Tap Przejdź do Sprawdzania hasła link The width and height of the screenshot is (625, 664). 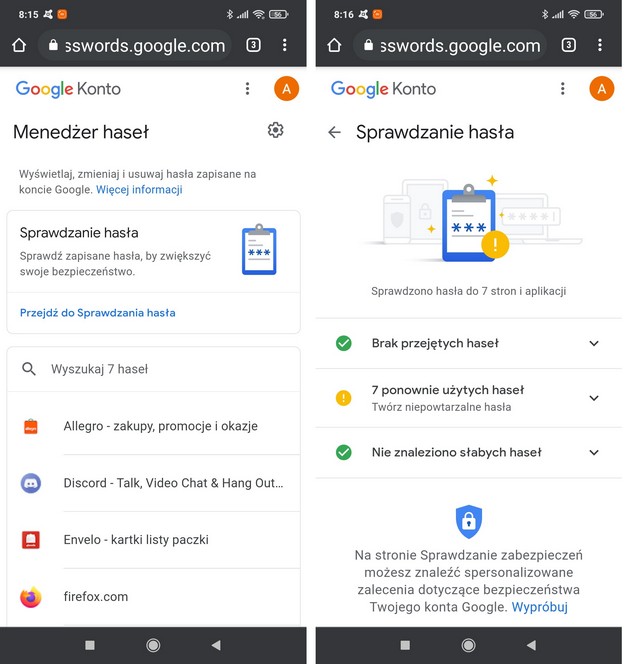coord(98,313)
